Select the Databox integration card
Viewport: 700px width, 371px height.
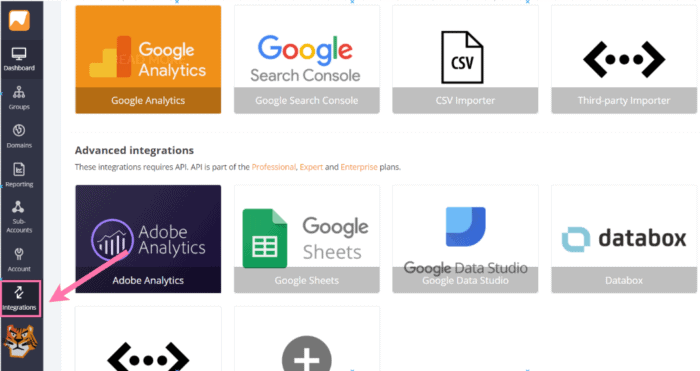[x=624, y=239]
